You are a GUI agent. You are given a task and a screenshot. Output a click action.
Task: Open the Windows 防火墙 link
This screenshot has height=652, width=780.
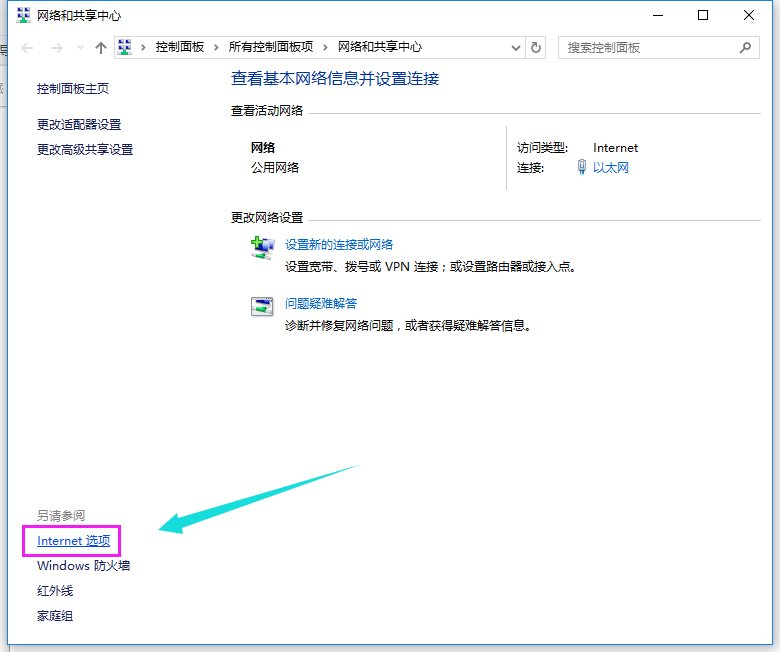point(83,566)
